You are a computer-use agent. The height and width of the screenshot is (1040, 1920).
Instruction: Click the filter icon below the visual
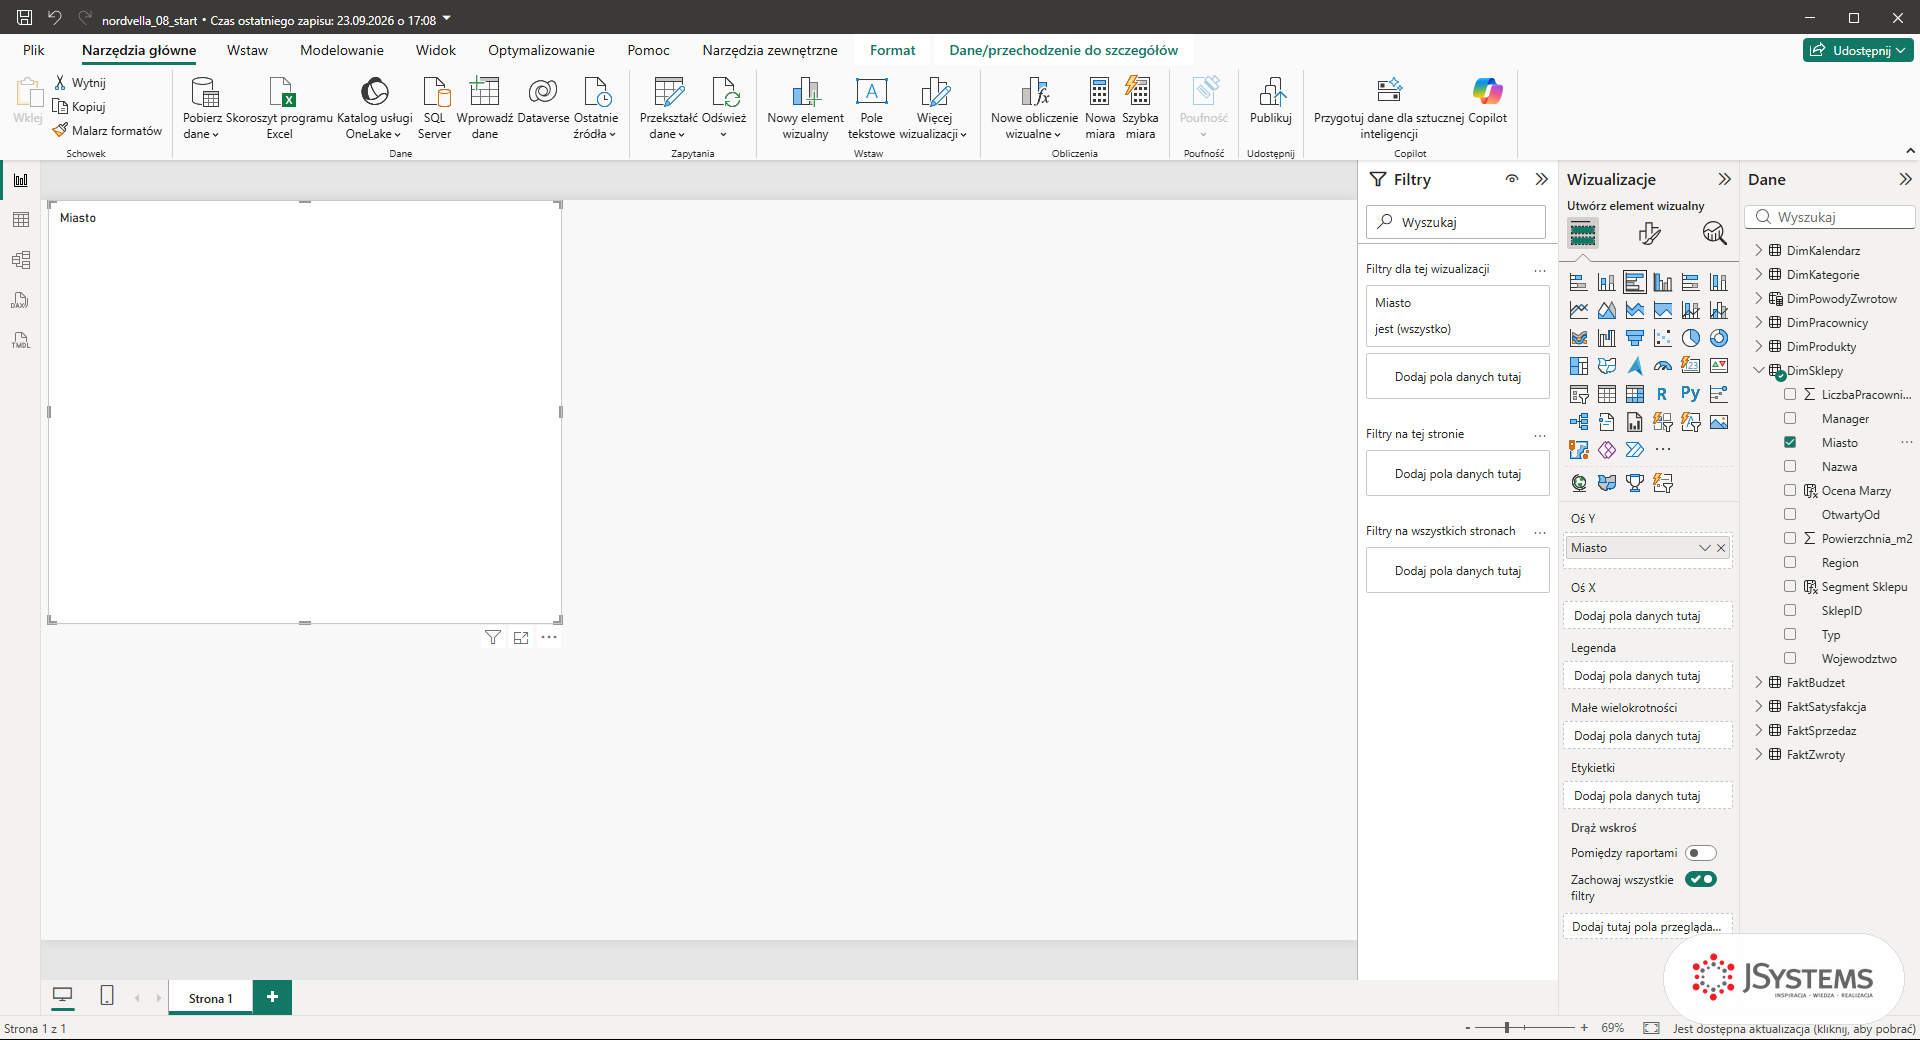pos(493,637)
